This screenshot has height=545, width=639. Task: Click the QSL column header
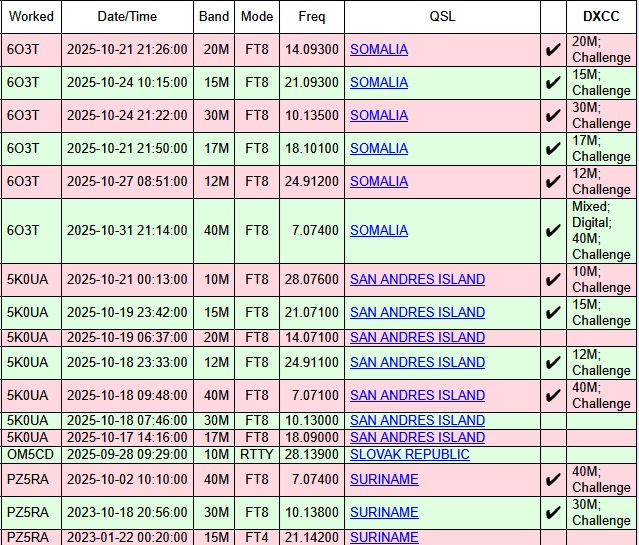coord(442,17)
